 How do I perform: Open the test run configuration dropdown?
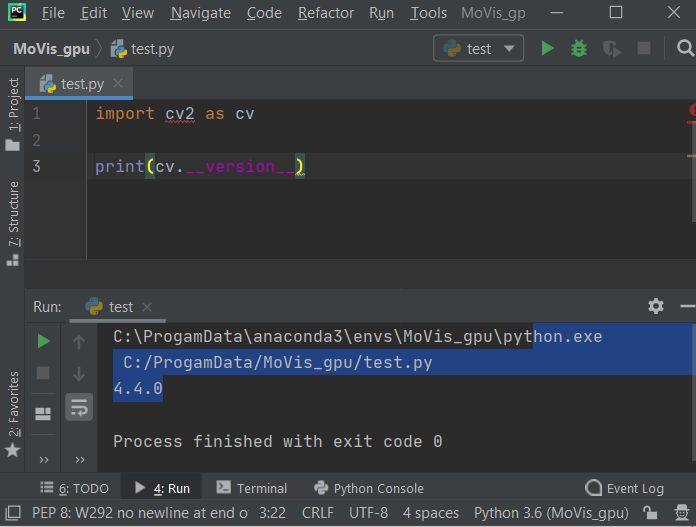click(478, 48)
